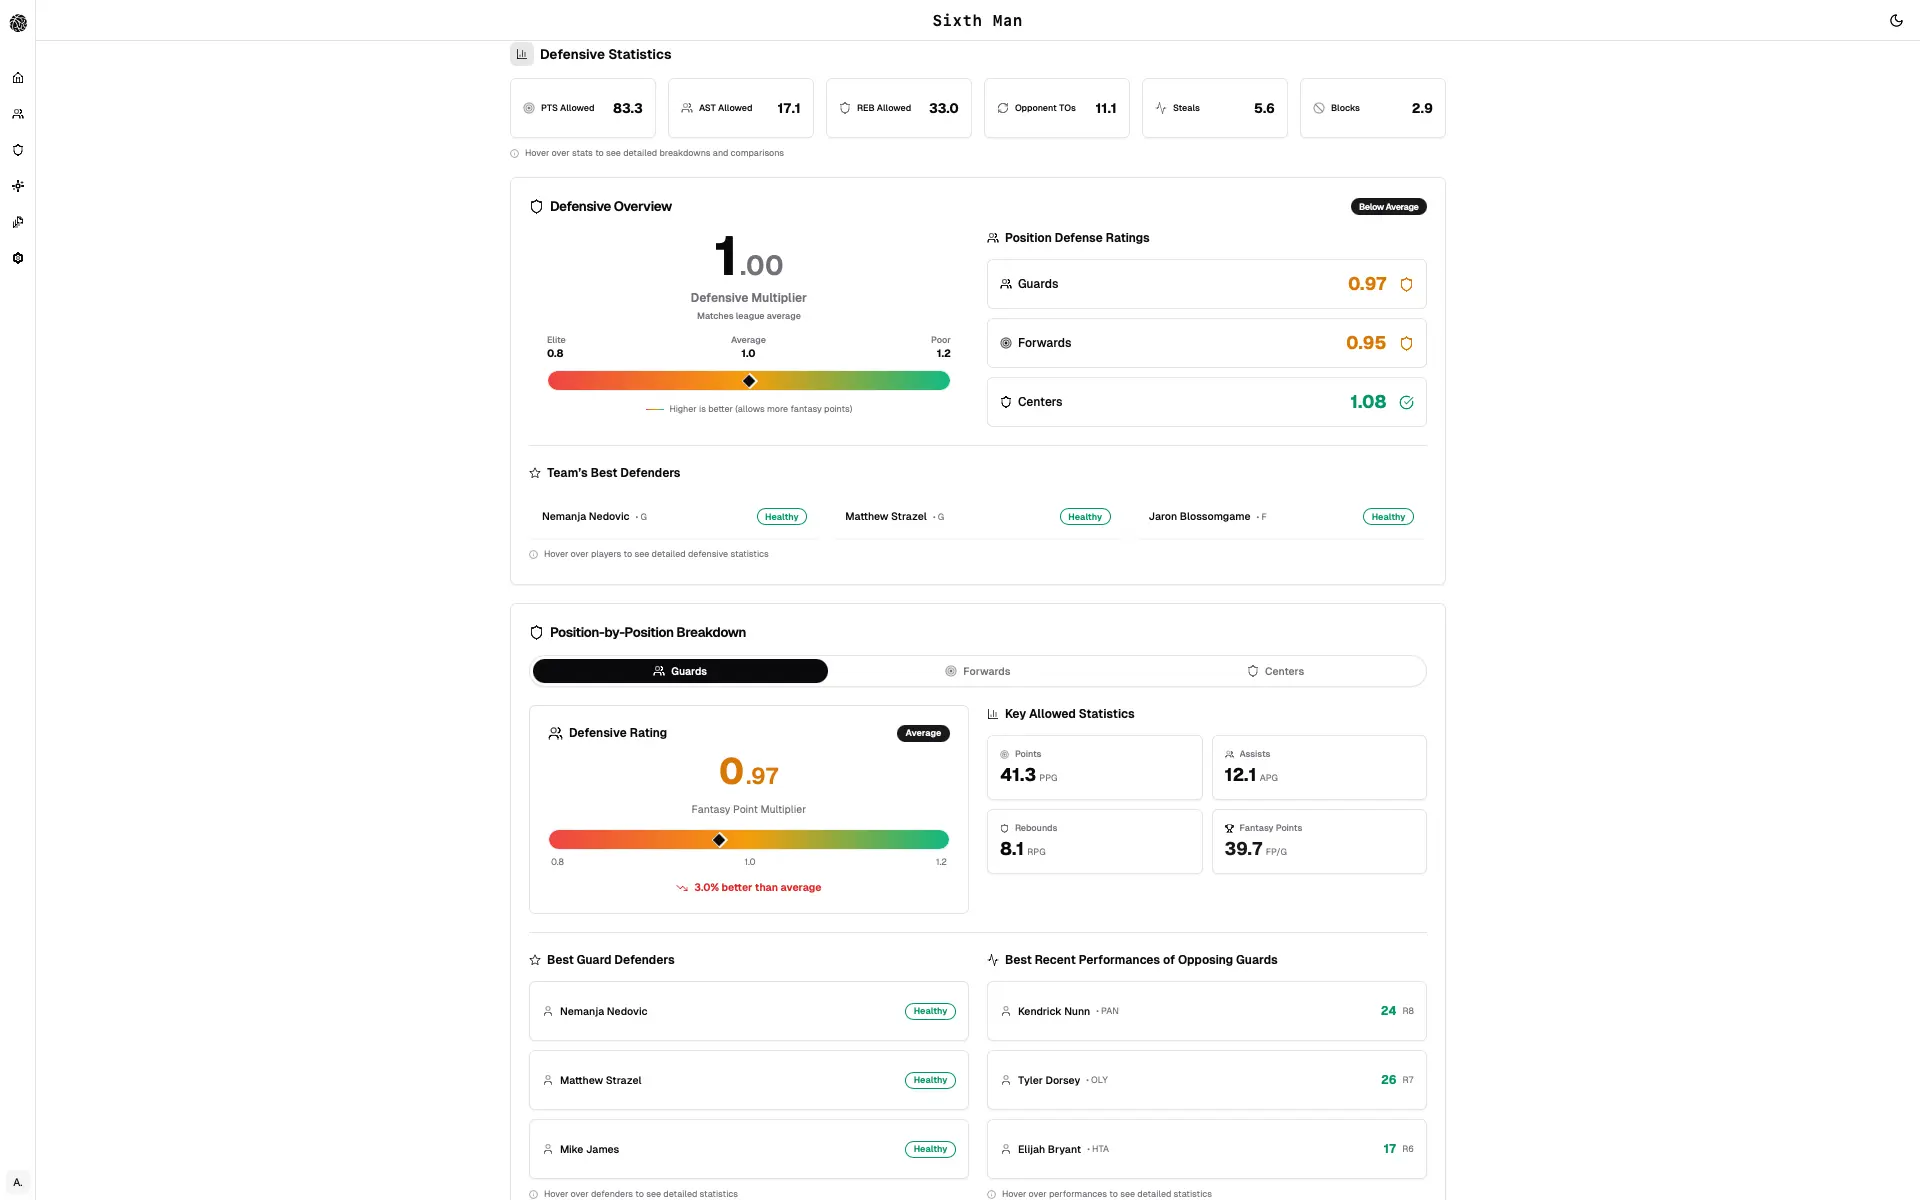The width and height of the screenshot is (1920, 1200).
Task: Click the Below Average badge
Action: tap(1388, 206)
